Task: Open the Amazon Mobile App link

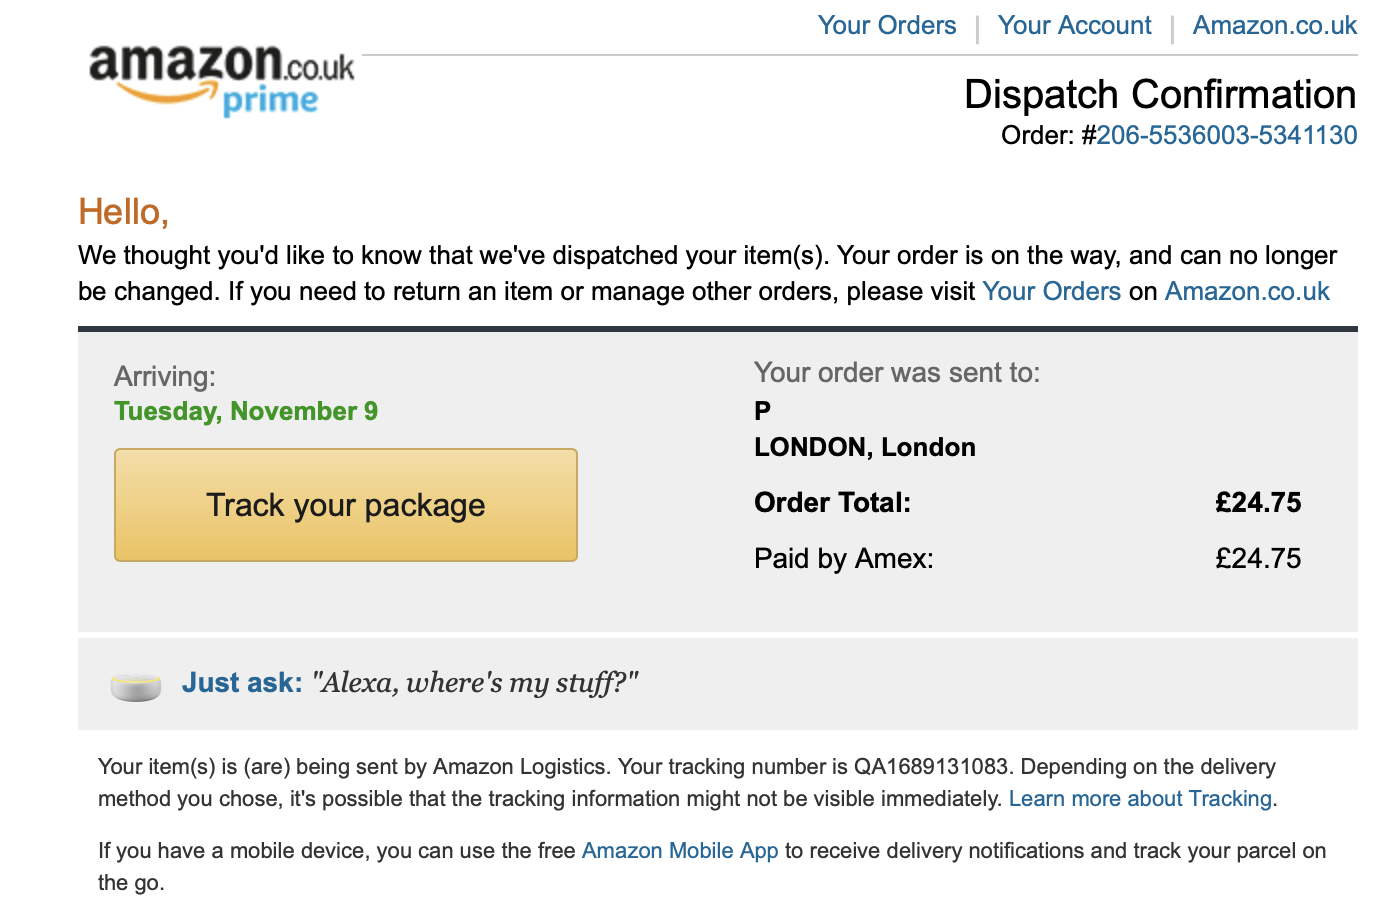Action: click(680, 850)
